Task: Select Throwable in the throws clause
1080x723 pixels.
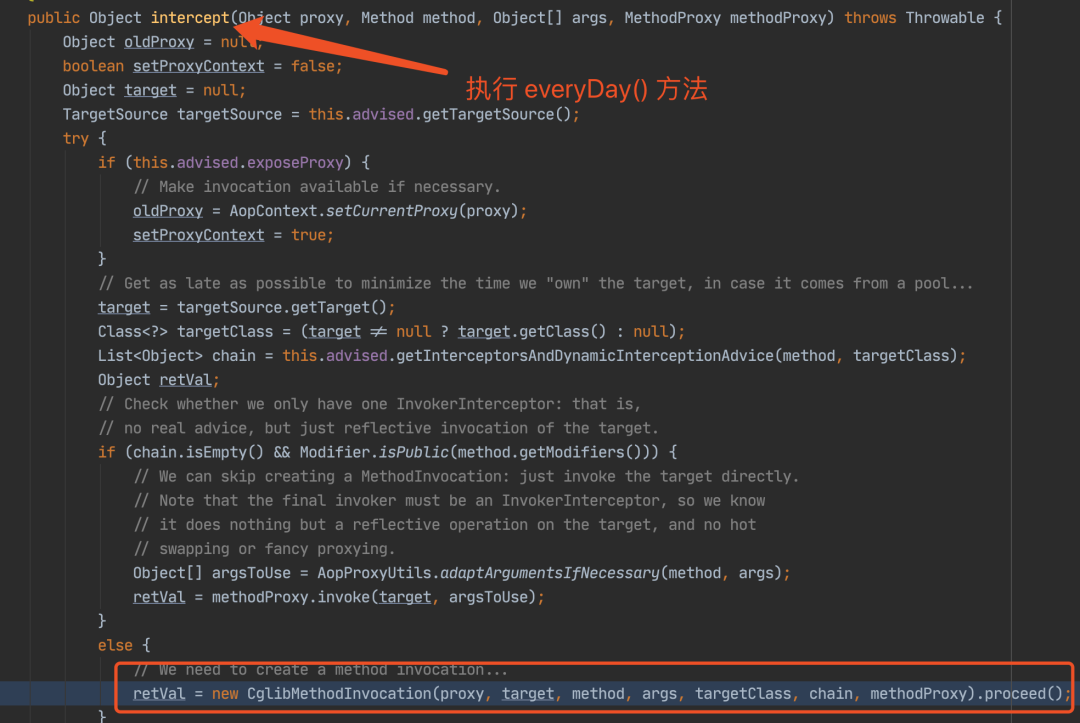Action: click(944, 18)
